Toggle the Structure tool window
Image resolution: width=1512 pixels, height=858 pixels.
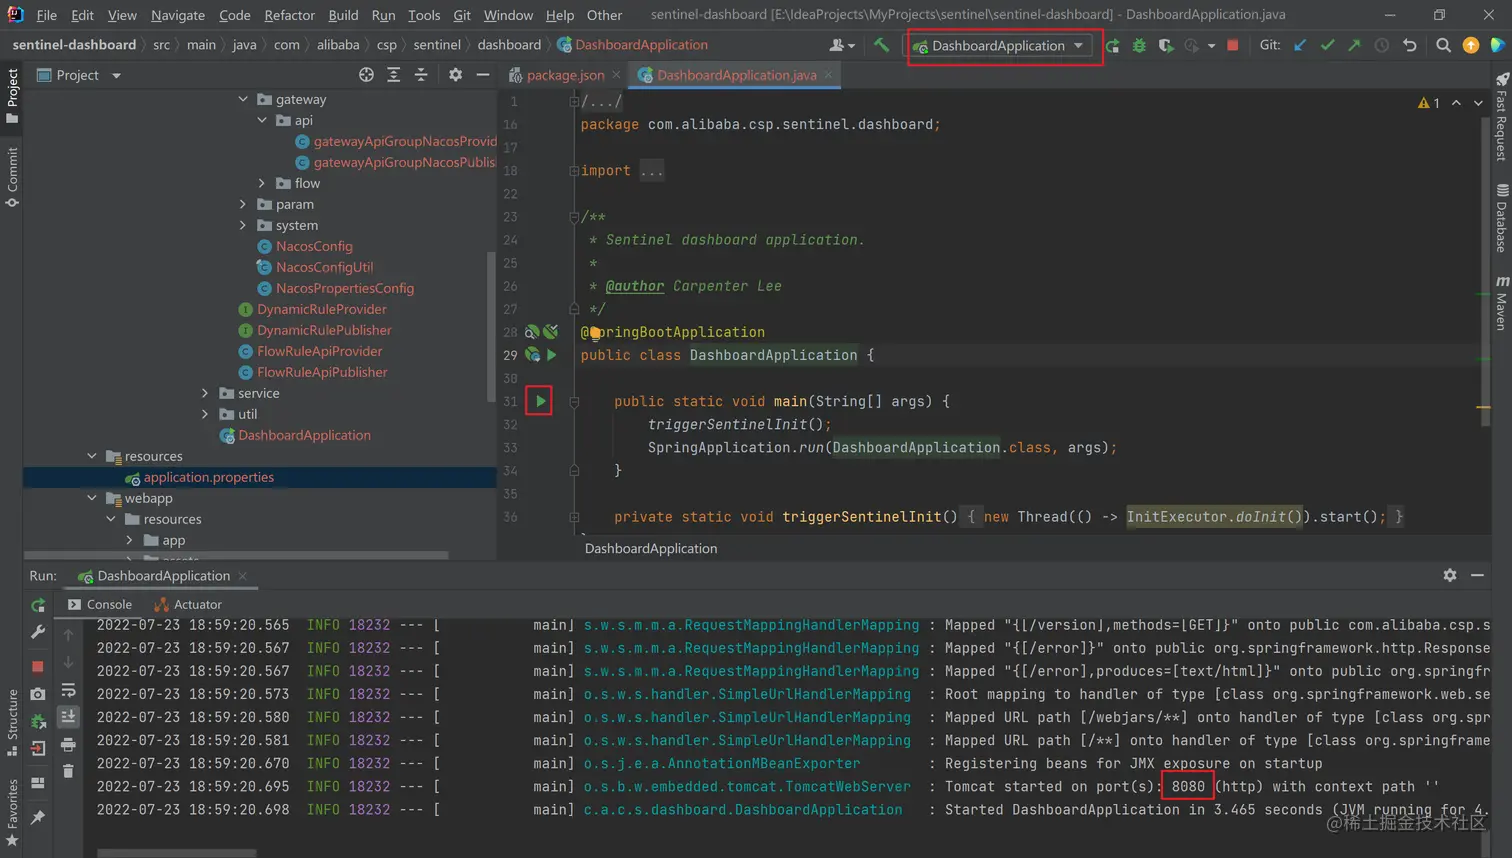(x=12, y=722)
